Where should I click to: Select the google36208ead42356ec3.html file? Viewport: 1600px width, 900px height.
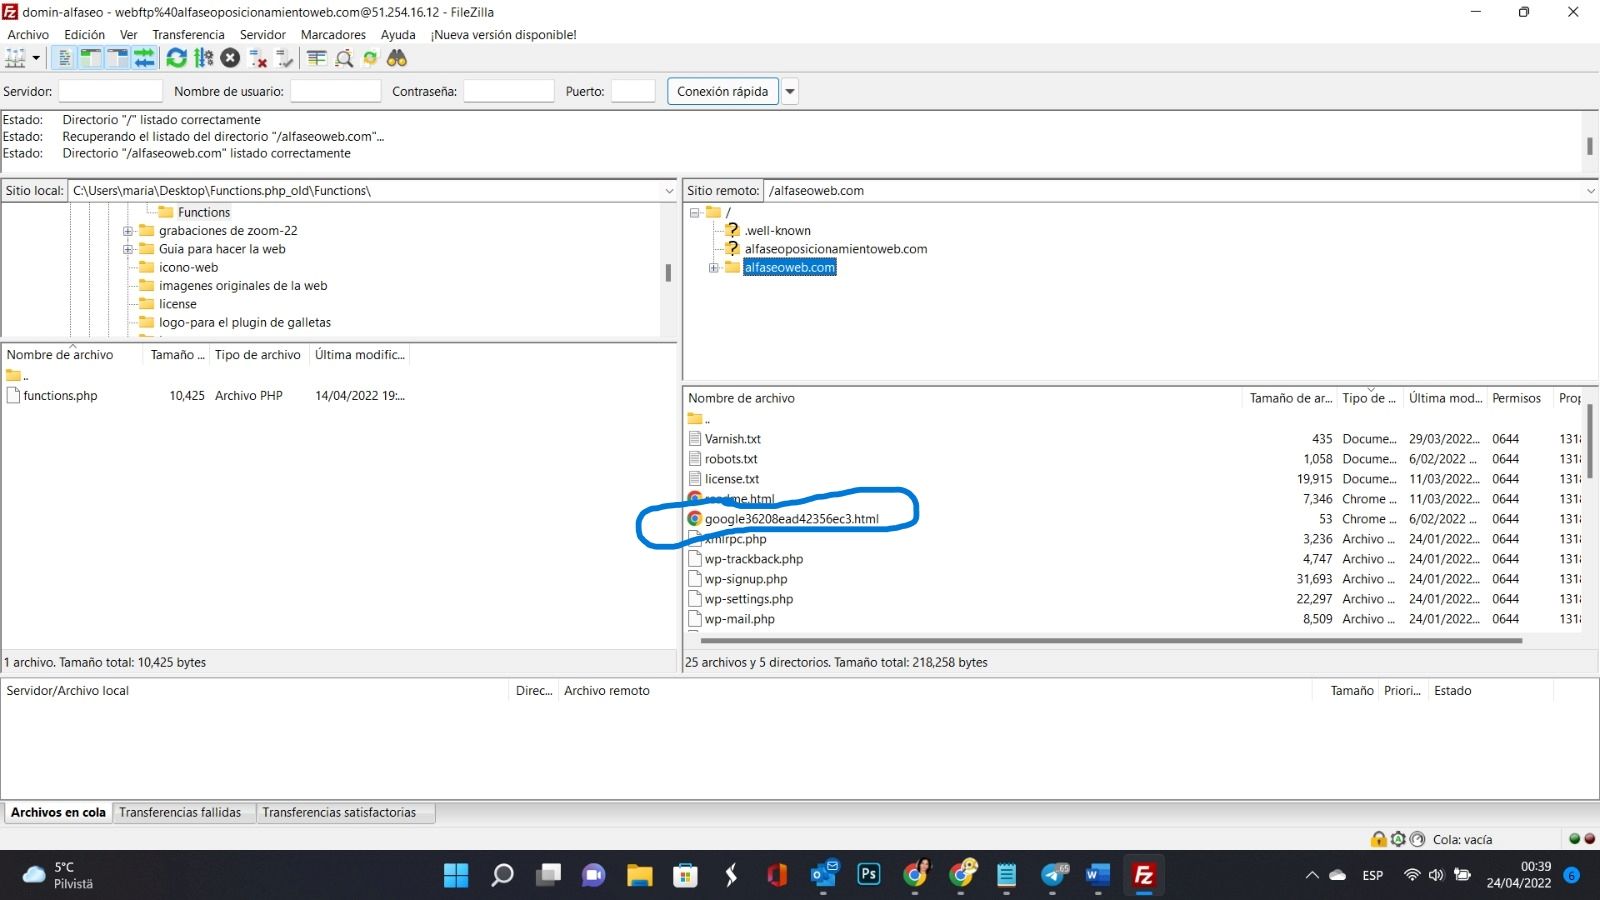point(792,519)
